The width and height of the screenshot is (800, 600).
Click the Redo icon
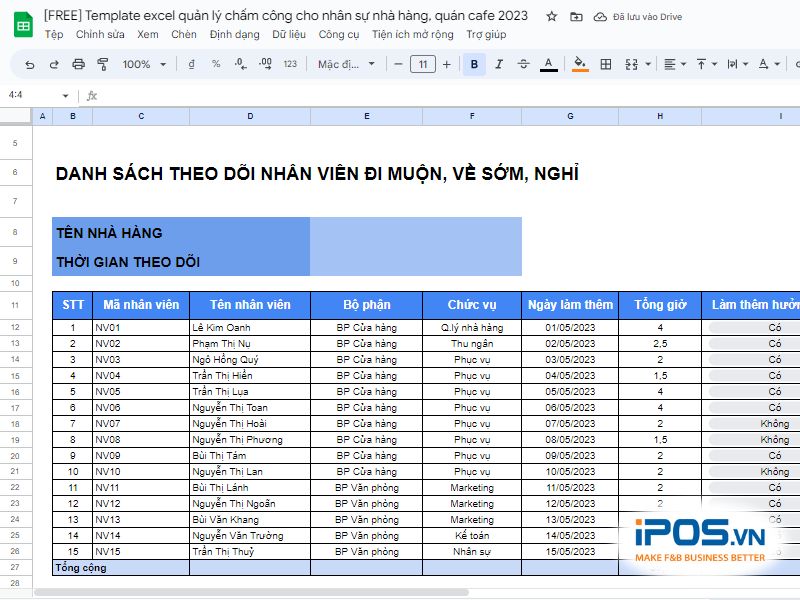pyautogui.click(x=54, y=64)
